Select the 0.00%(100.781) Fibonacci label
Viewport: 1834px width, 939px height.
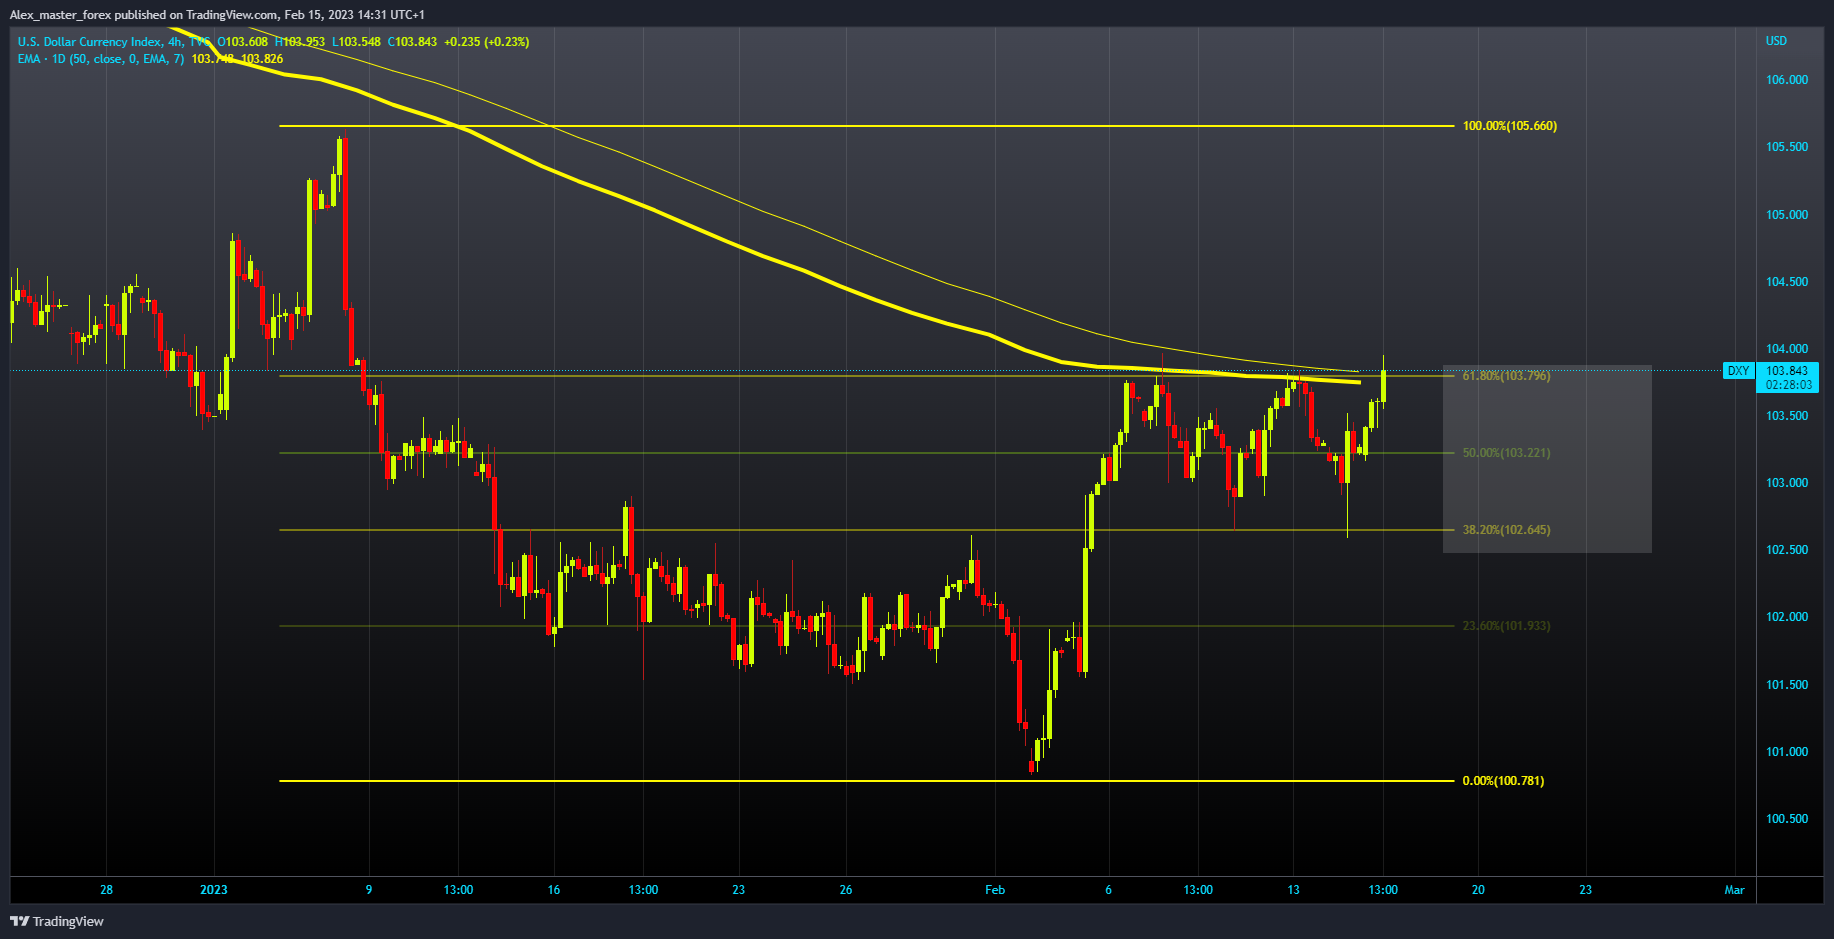tap(1503, 781)
